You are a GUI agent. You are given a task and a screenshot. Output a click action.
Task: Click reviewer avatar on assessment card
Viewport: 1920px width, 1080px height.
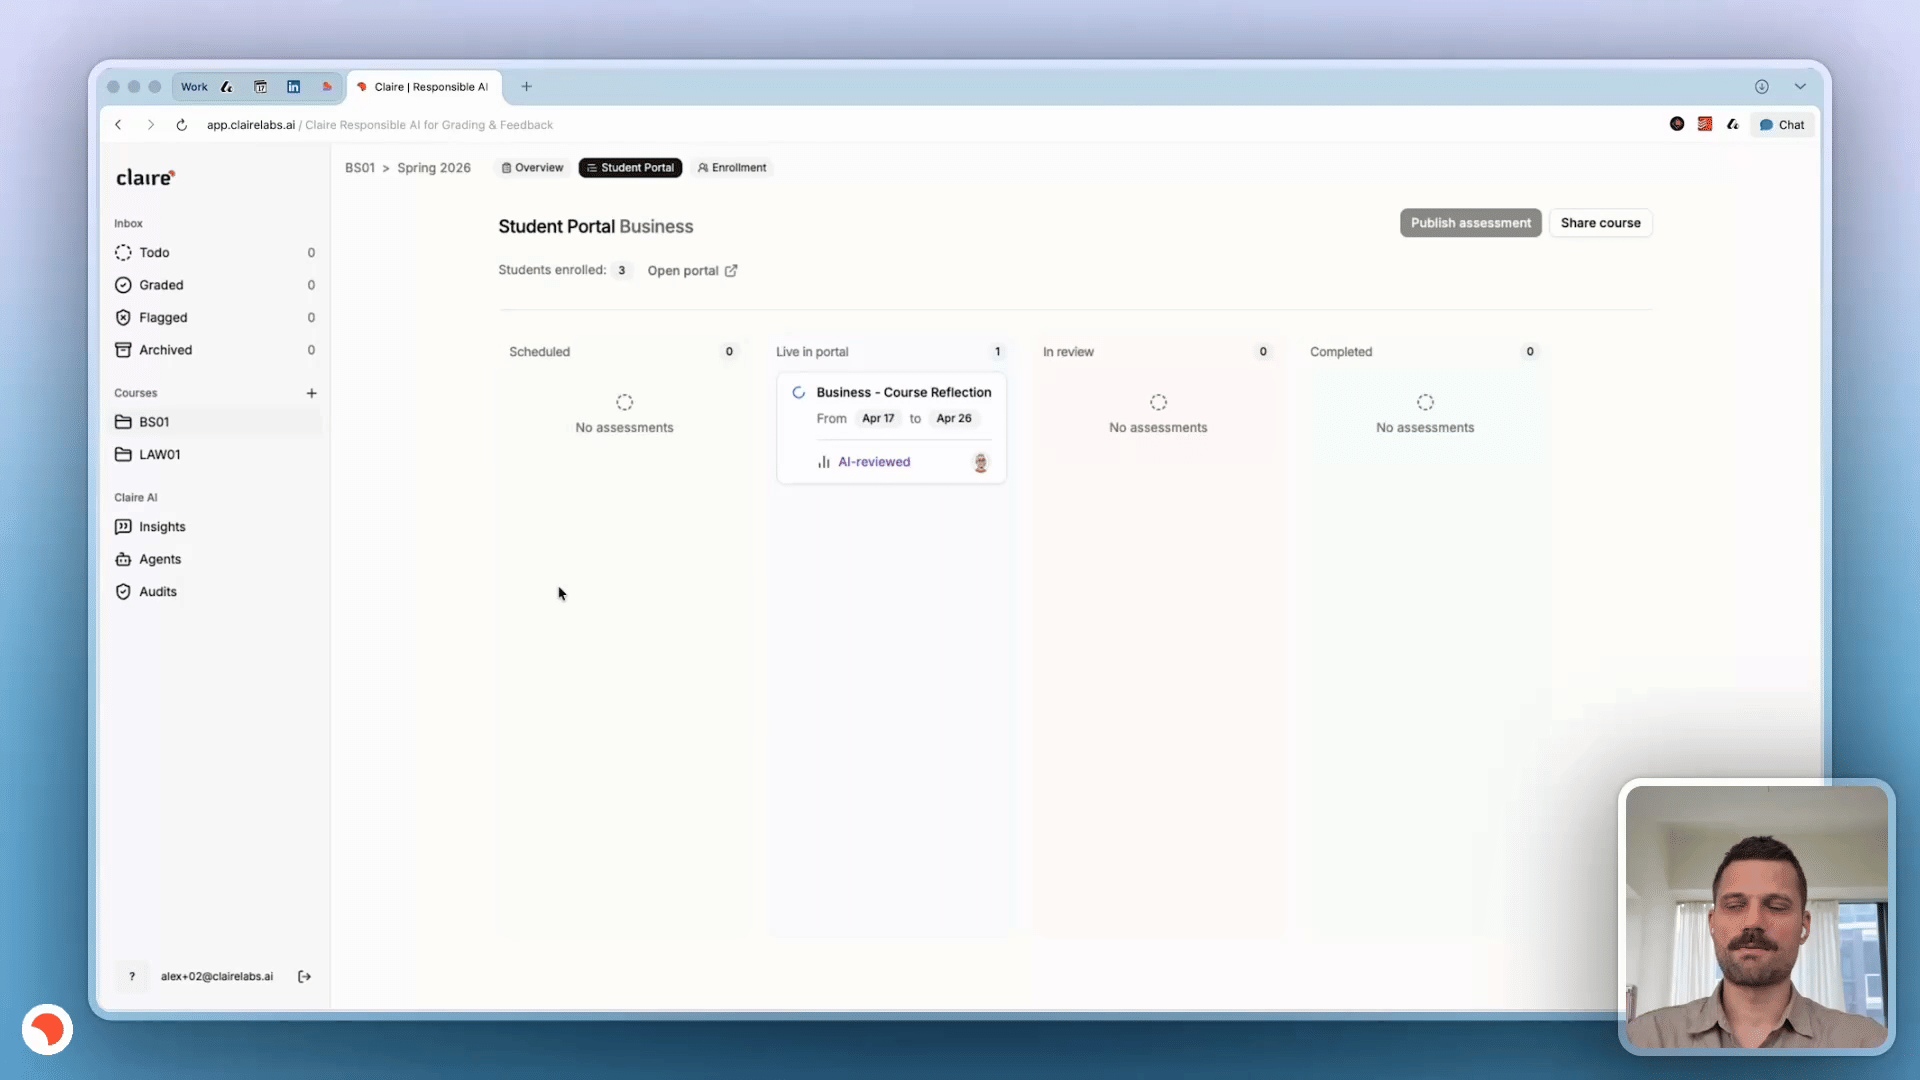[980, 462]
